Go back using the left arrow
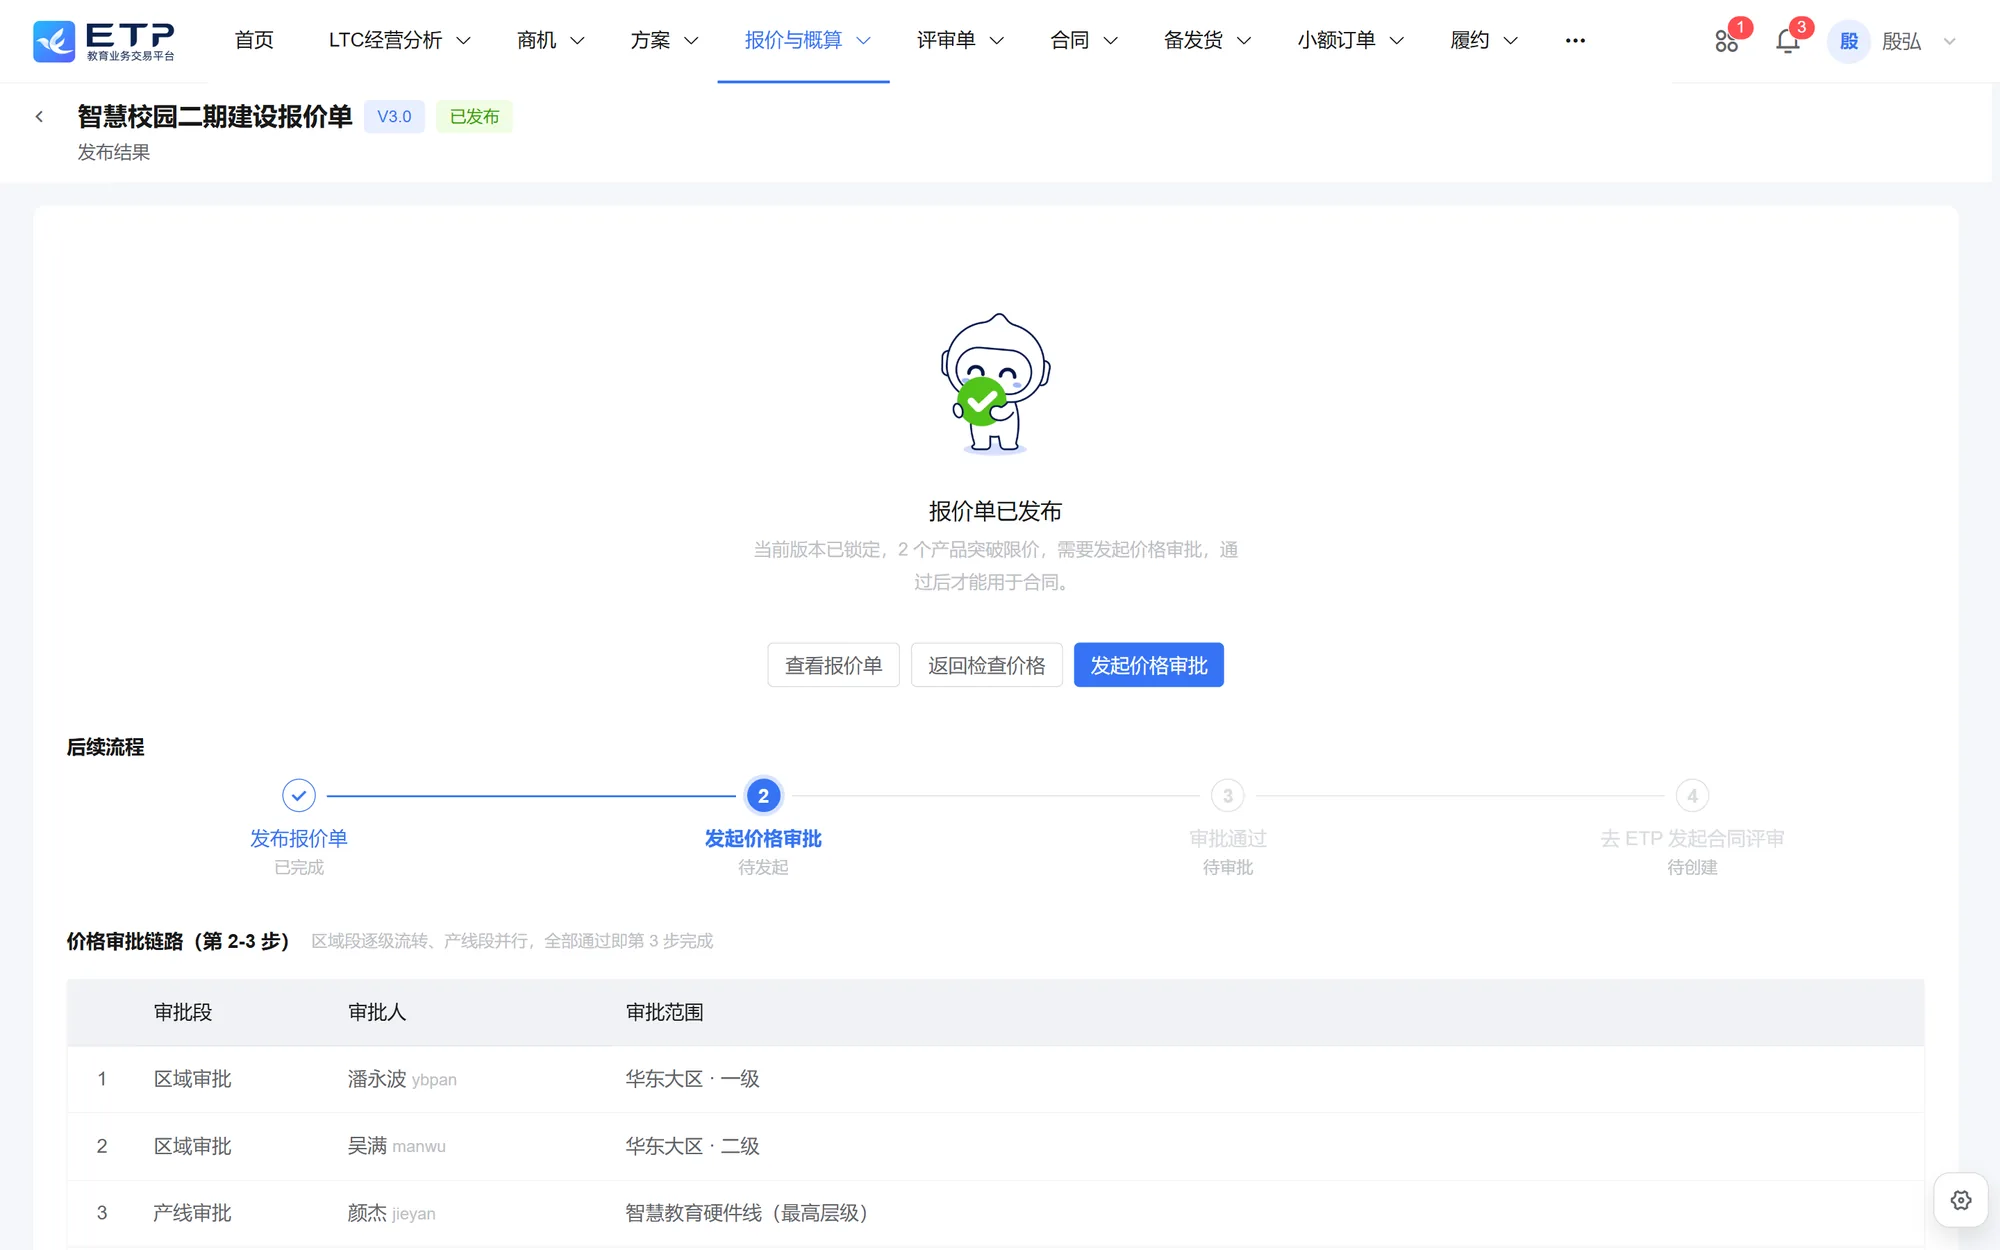The width and height of the screenshot is (2000, 1250). (39, 117)
